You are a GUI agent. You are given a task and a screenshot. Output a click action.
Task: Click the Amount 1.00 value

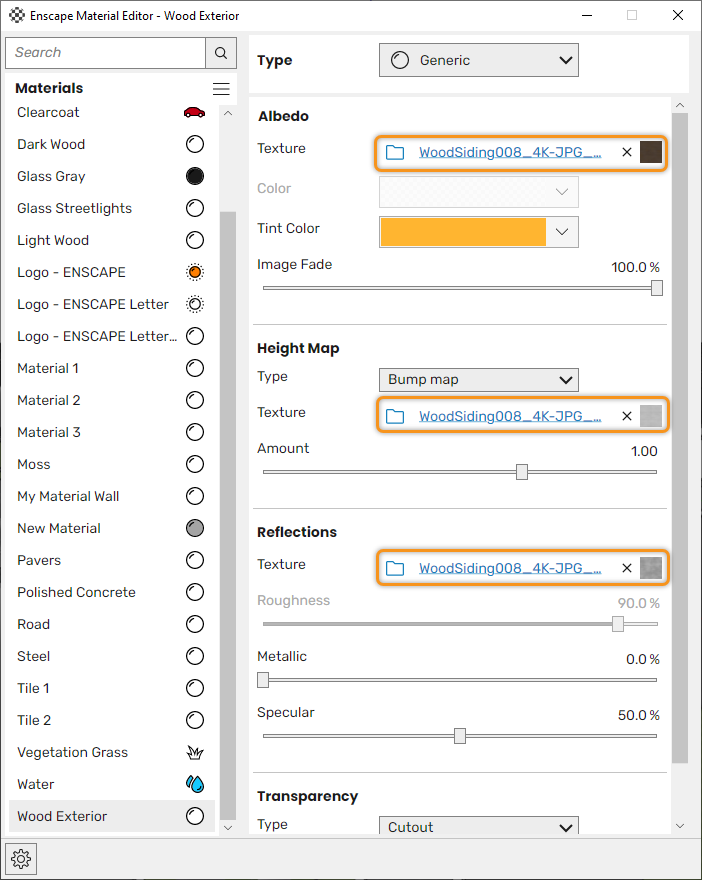pos(644,451)
